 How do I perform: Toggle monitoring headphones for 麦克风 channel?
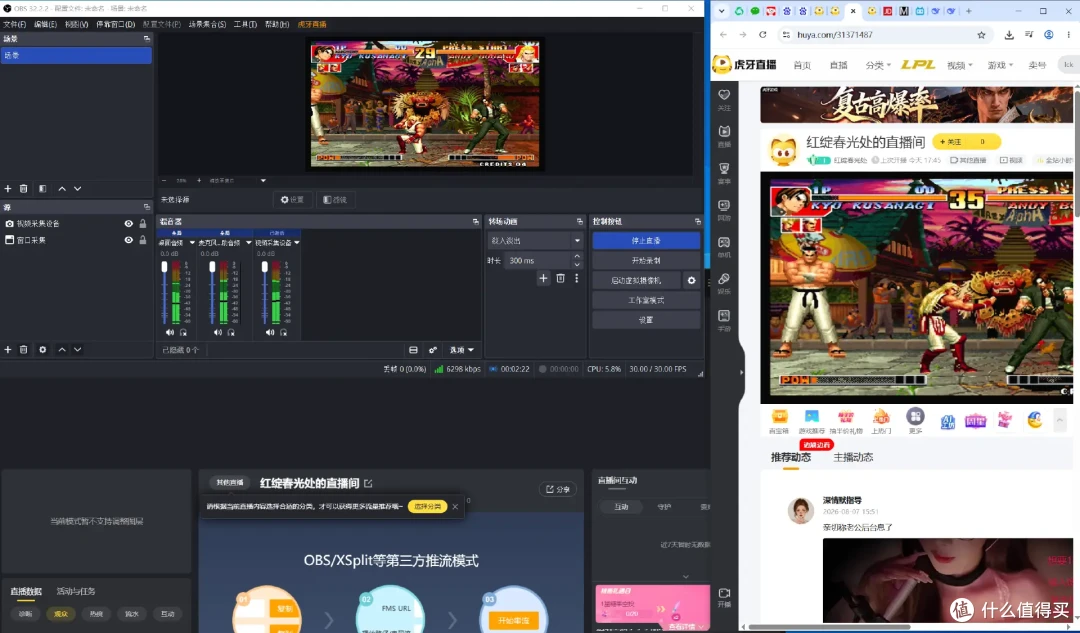231,333
